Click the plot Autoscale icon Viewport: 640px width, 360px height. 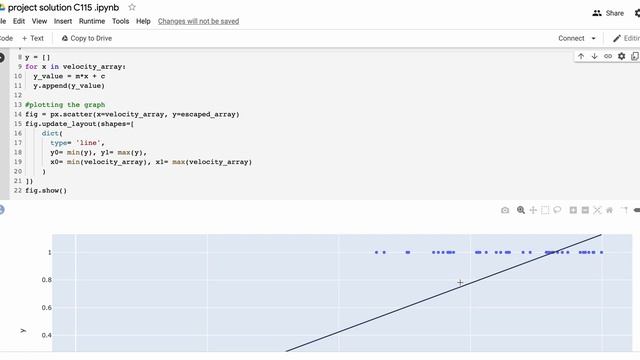597,210
